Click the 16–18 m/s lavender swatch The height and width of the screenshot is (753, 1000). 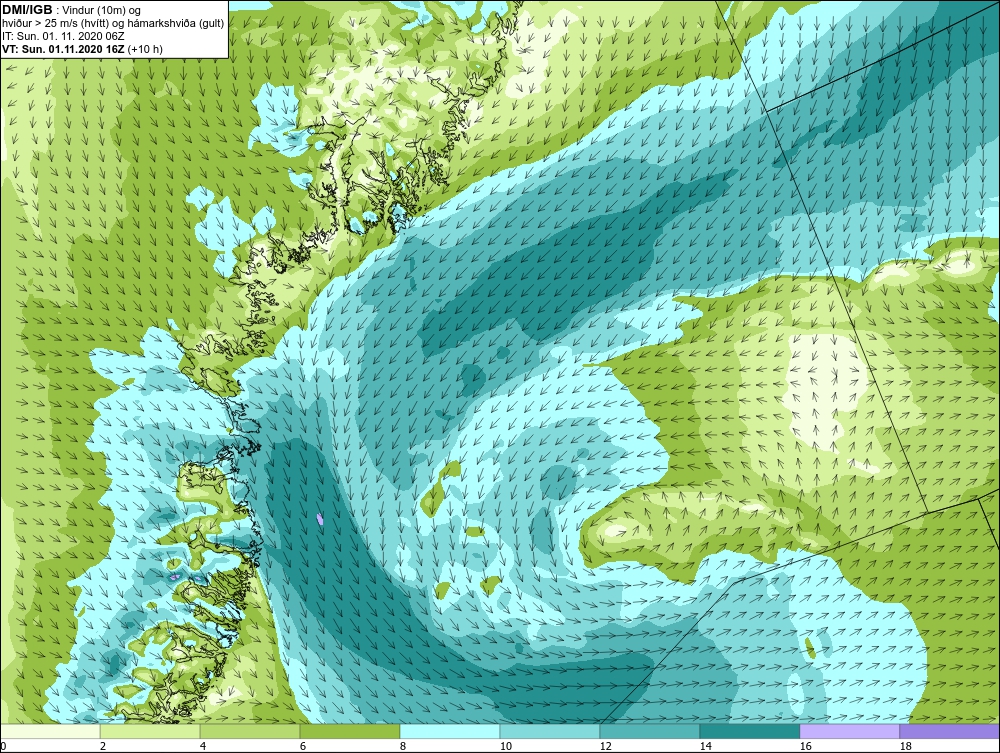point(849,731)
